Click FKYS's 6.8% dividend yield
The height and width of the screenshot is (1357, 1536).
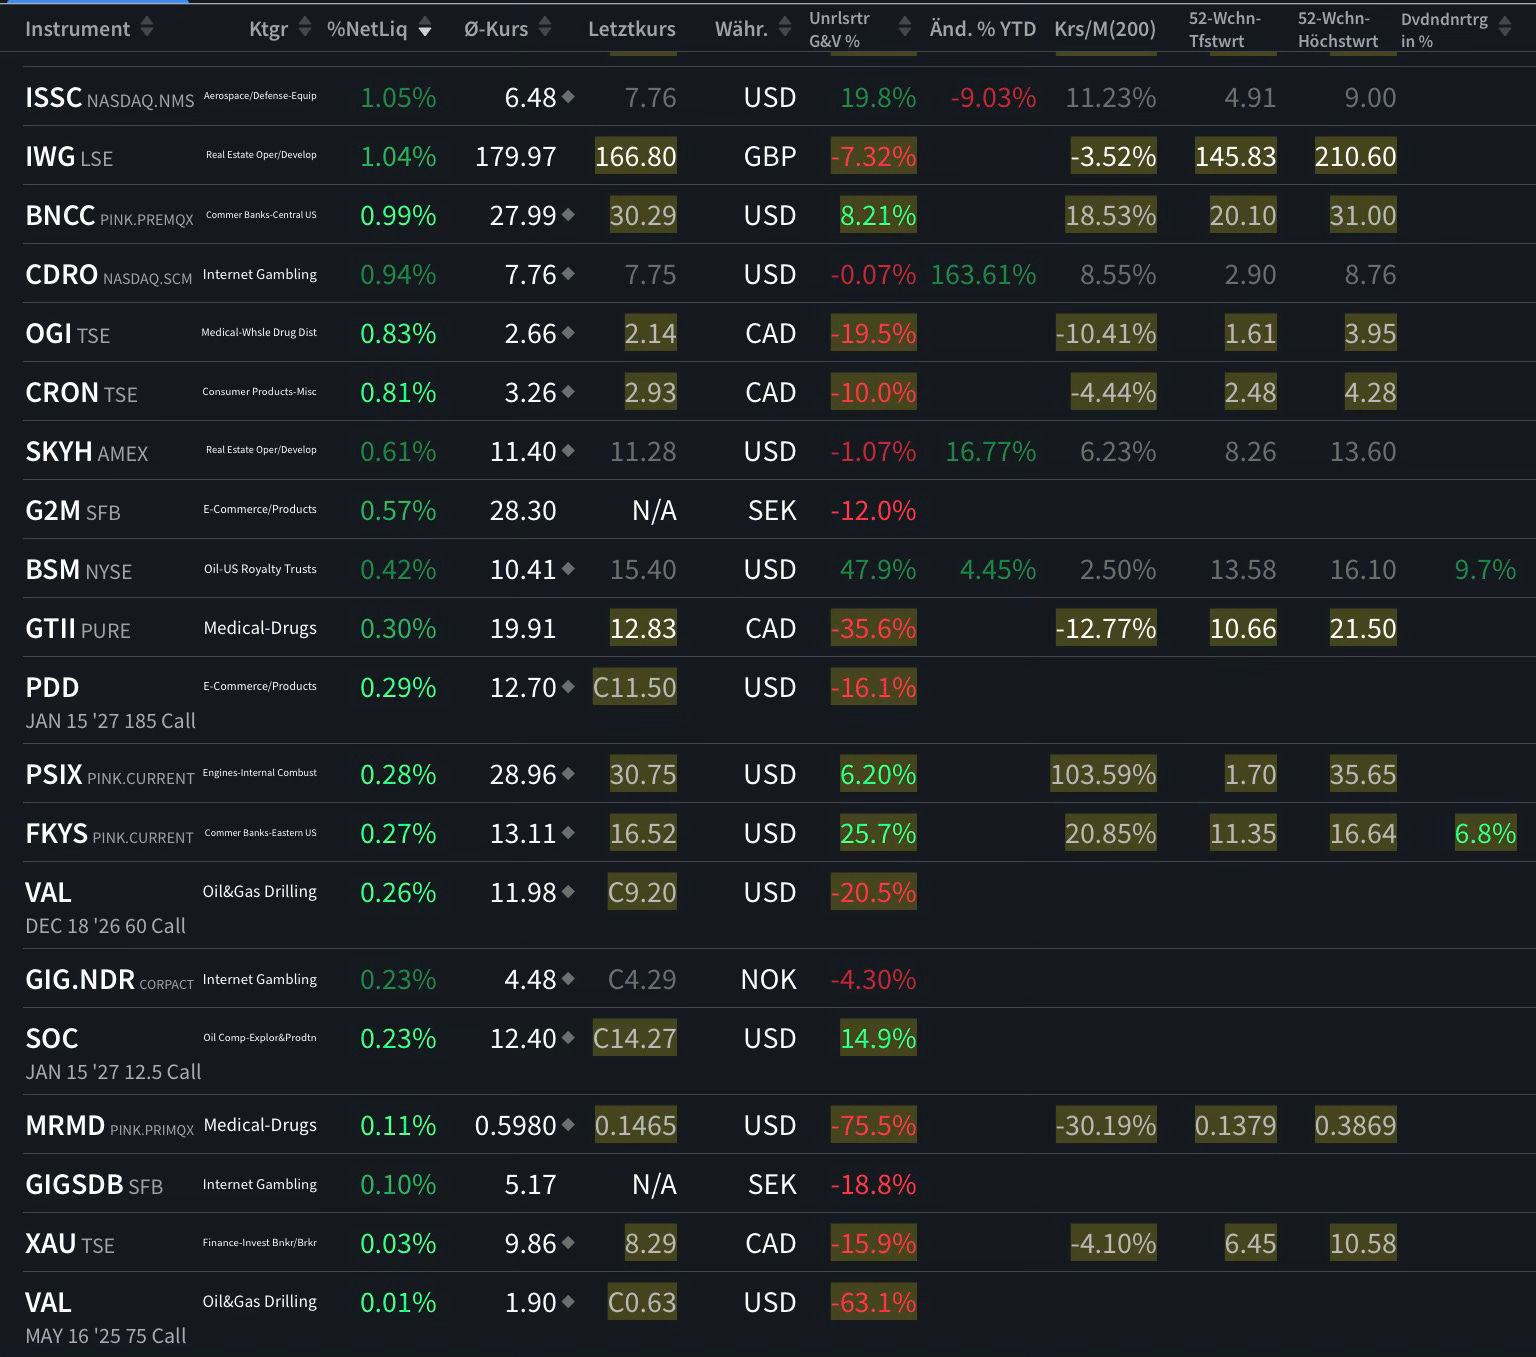pos(1485,833)
